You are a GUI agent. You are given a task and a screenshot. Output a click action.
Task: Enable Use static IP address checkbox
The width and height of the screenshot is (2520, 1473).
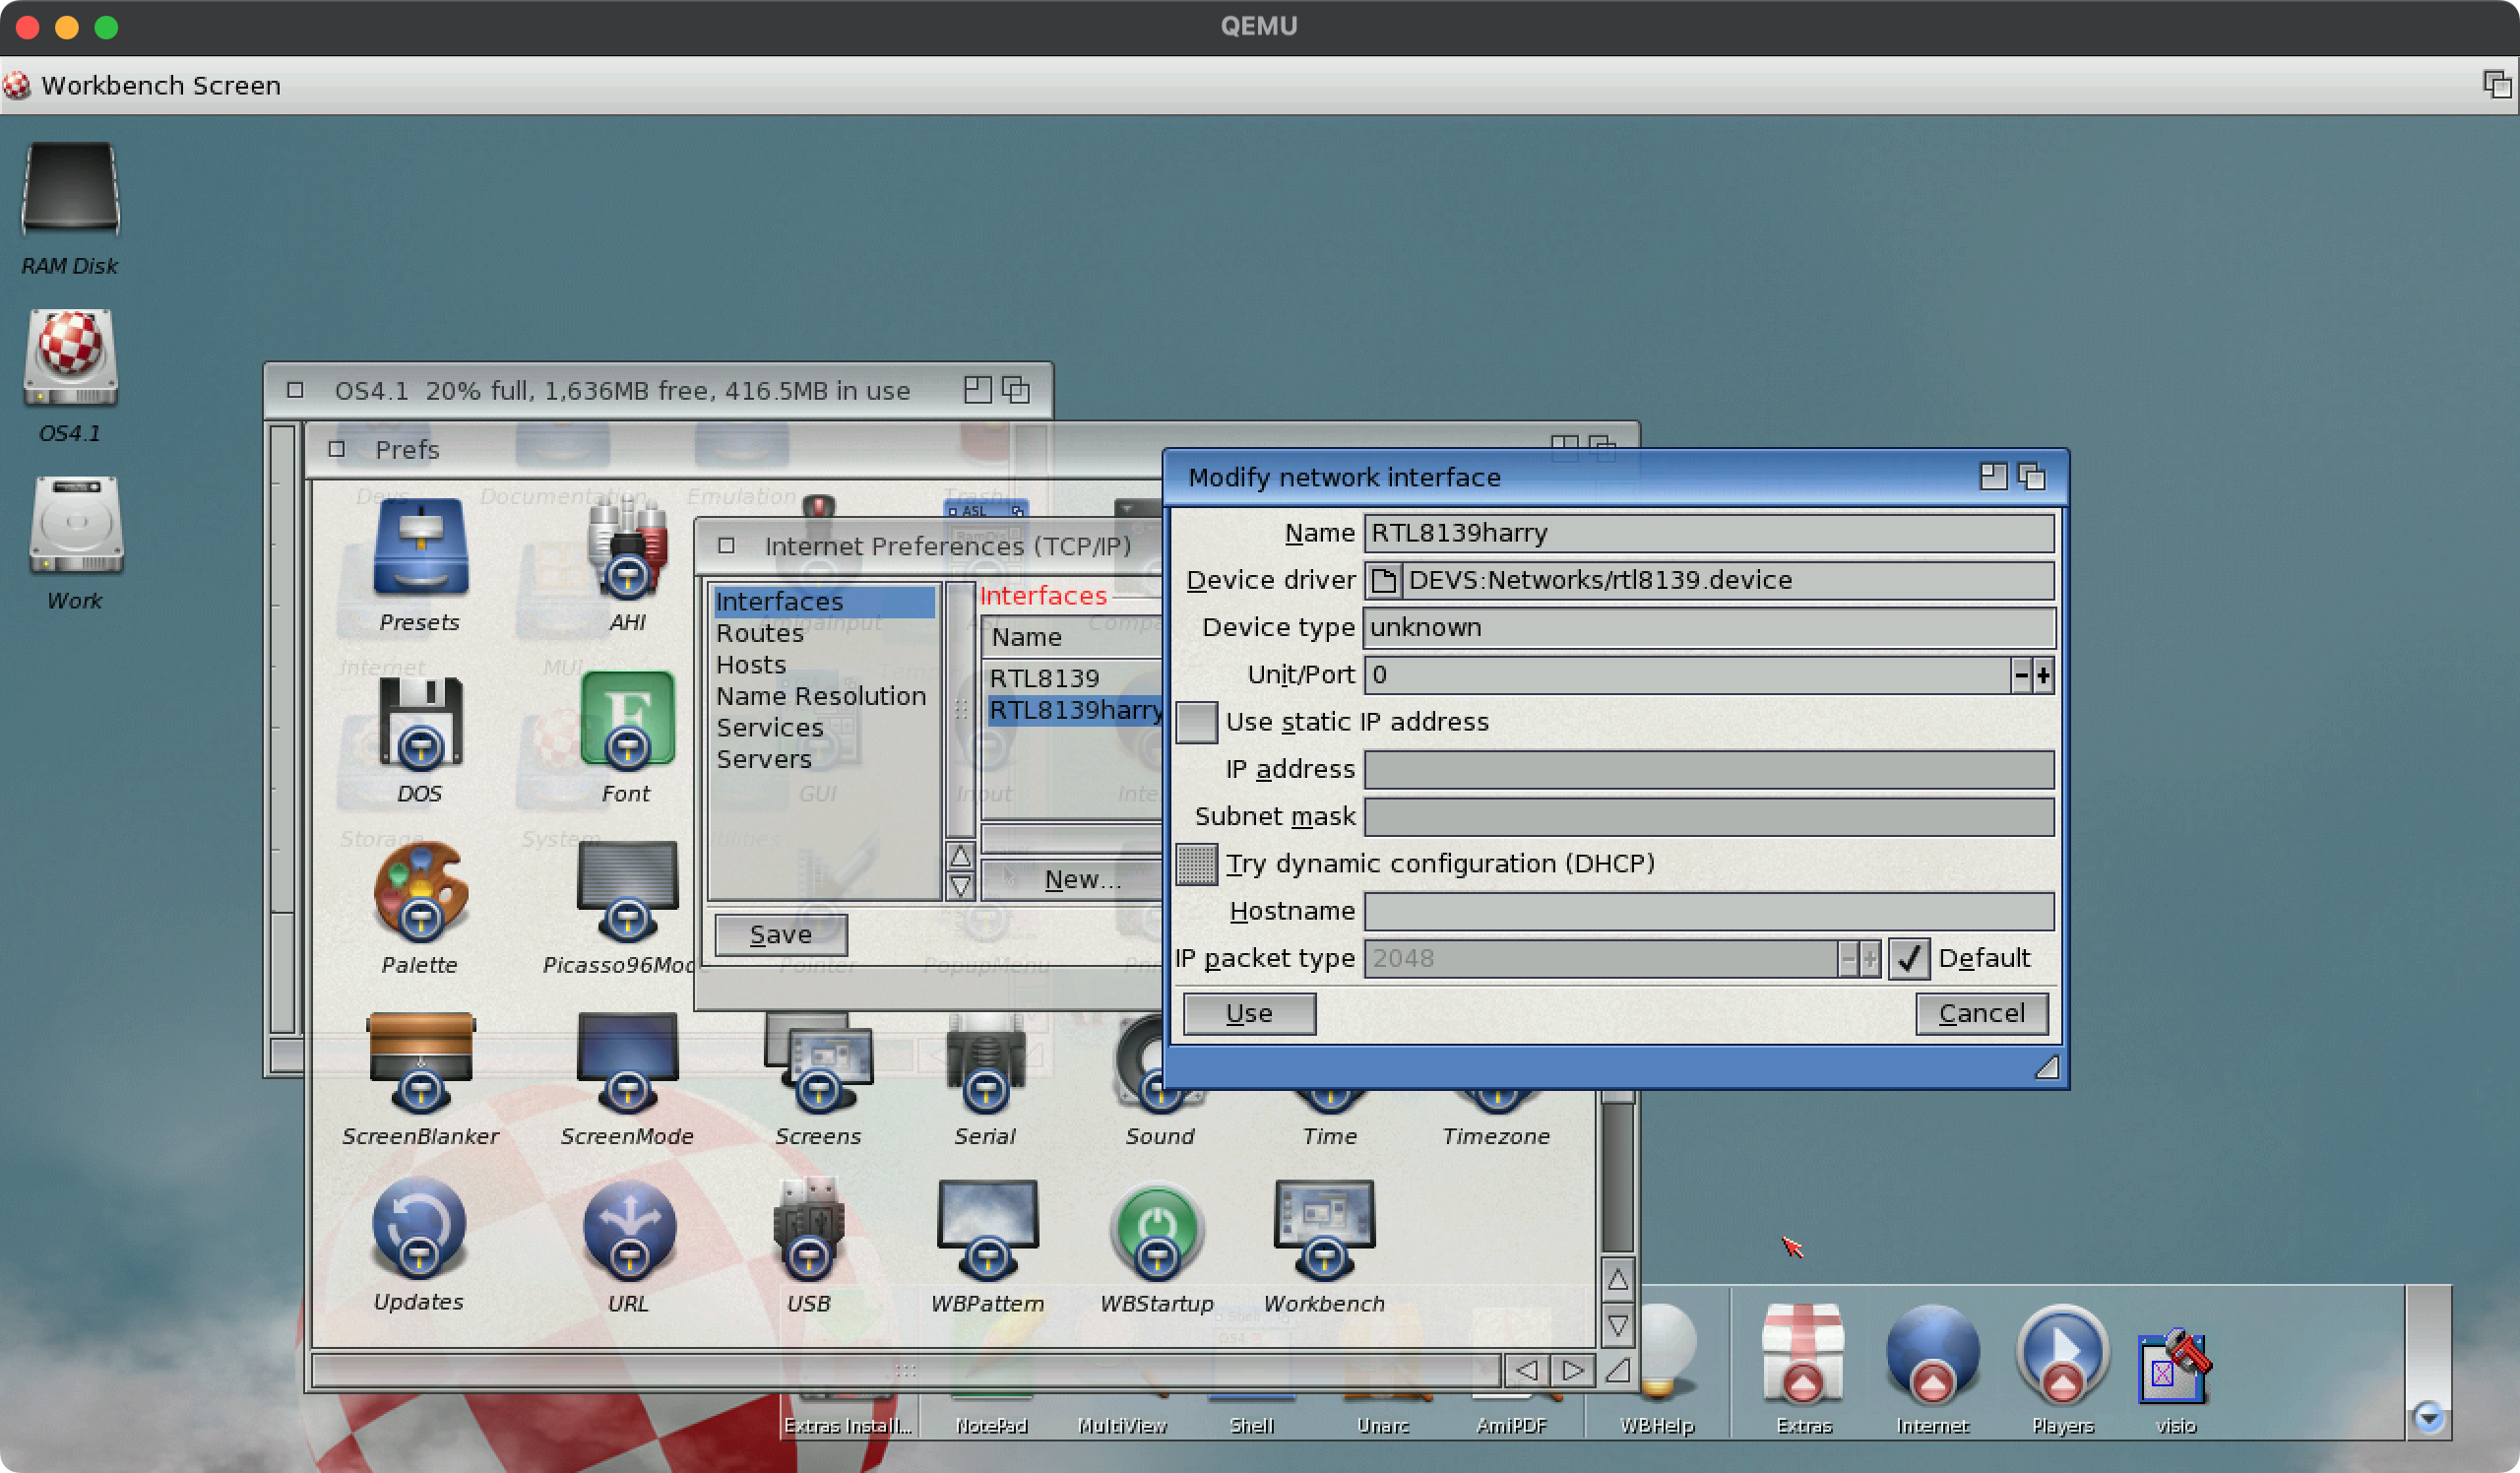click(1196, 722)
